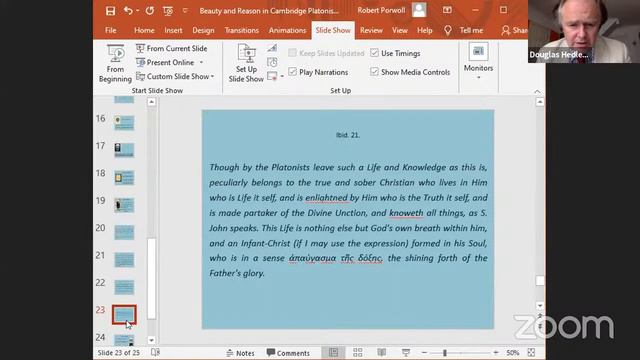Image resolution: width=640 pixels, height=360 pixels.
Task: Click the Hide Slide icon
Action: click(x=272, y=48)
